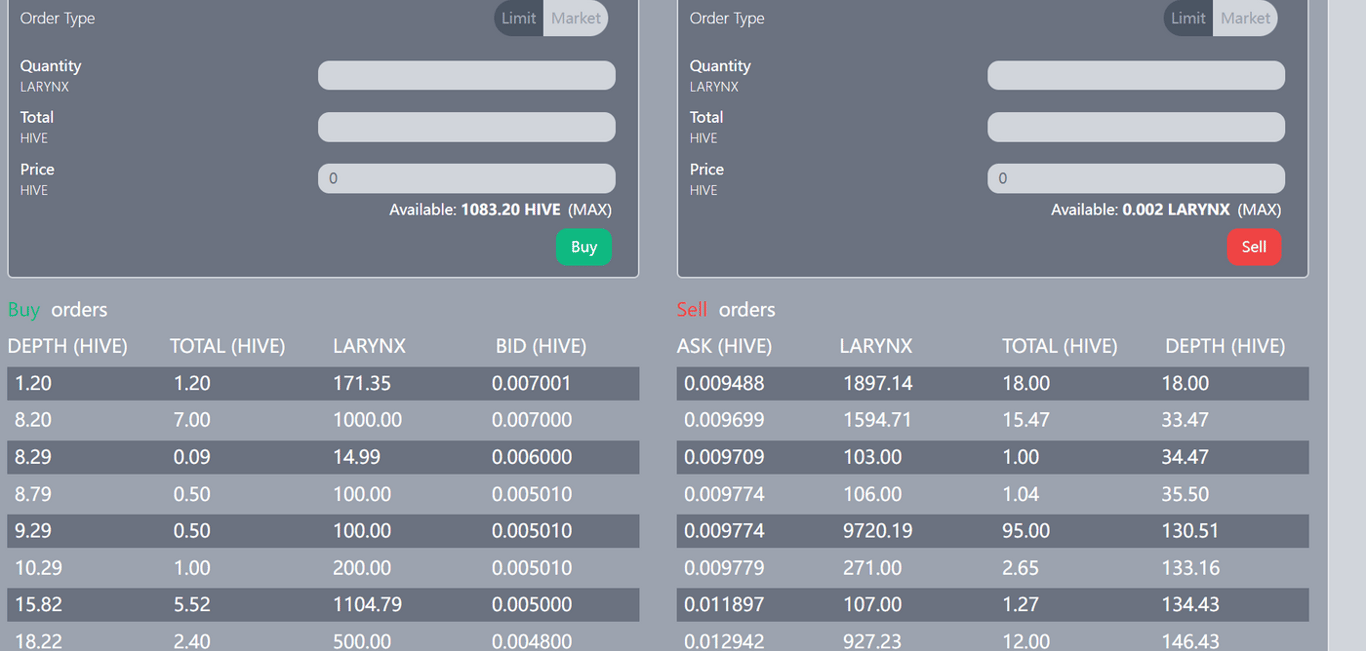Click the 15.82 depth in Buy orders
The image size is (1366, 651).
pos(38,605)
